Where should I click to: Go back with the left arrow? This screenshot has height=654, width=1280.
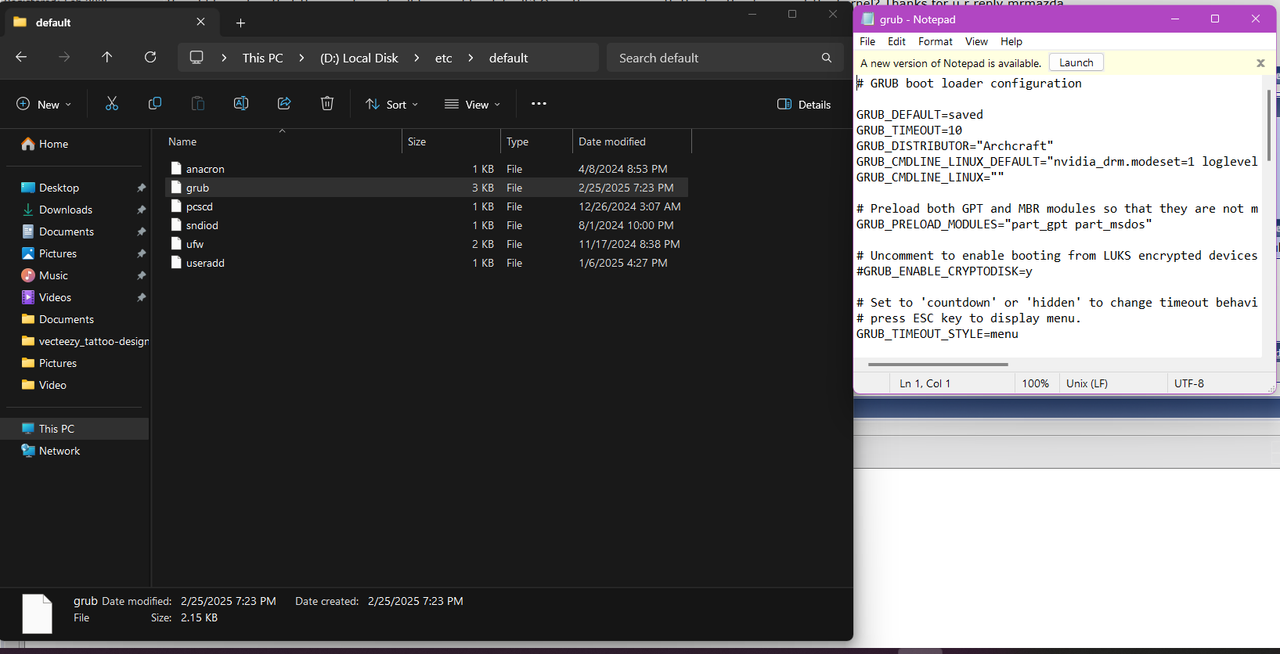[x=21, y=58]
